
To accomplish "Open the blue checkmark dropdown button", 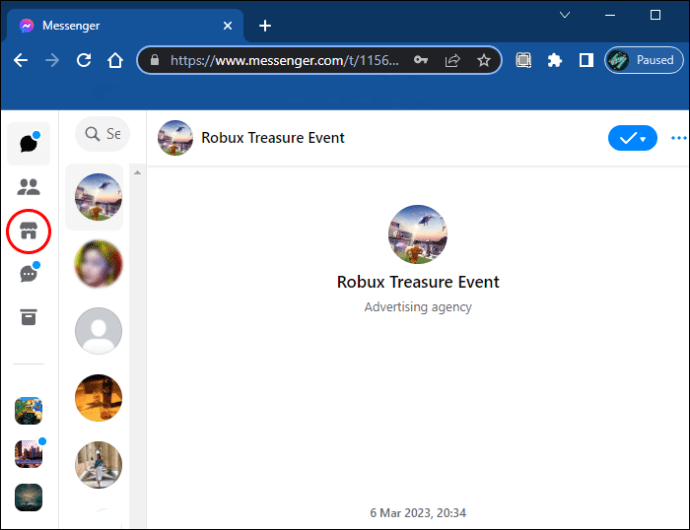I will pyautogui.click(x=632, y=138).
